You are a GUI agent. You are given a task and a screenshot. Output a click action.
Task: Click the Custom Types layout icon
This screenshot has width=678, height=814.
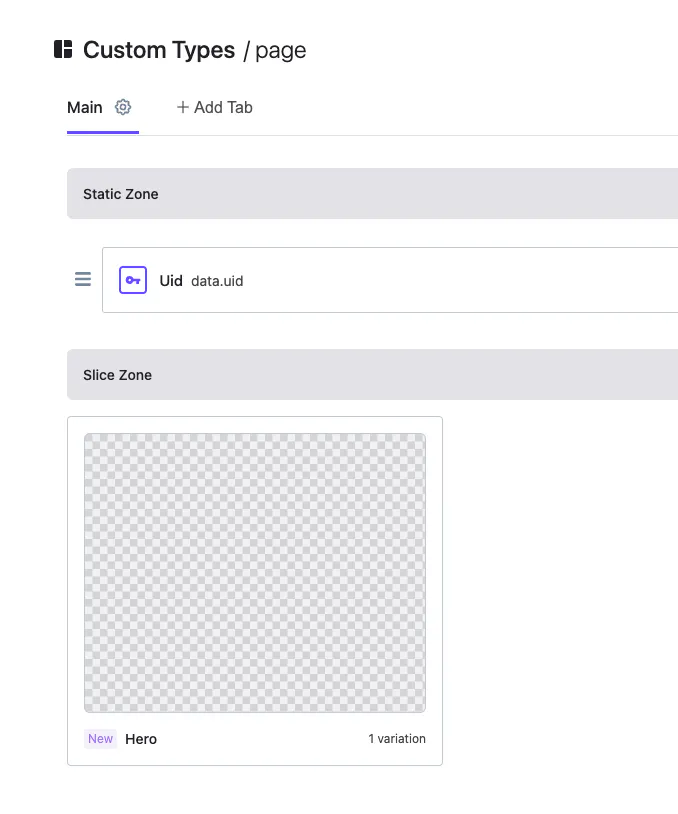pyautogui.click(x=63, y=49)
